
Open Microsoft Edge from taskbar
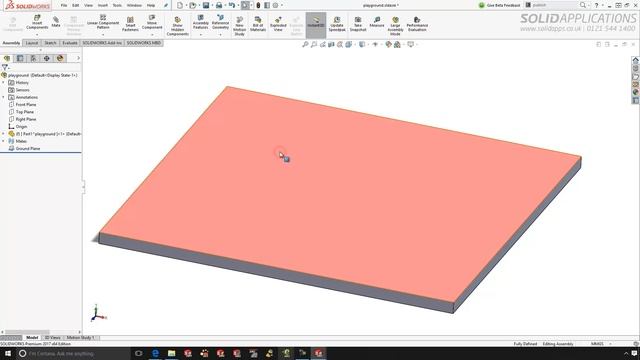pyautogui.click(x=155, y=353)
